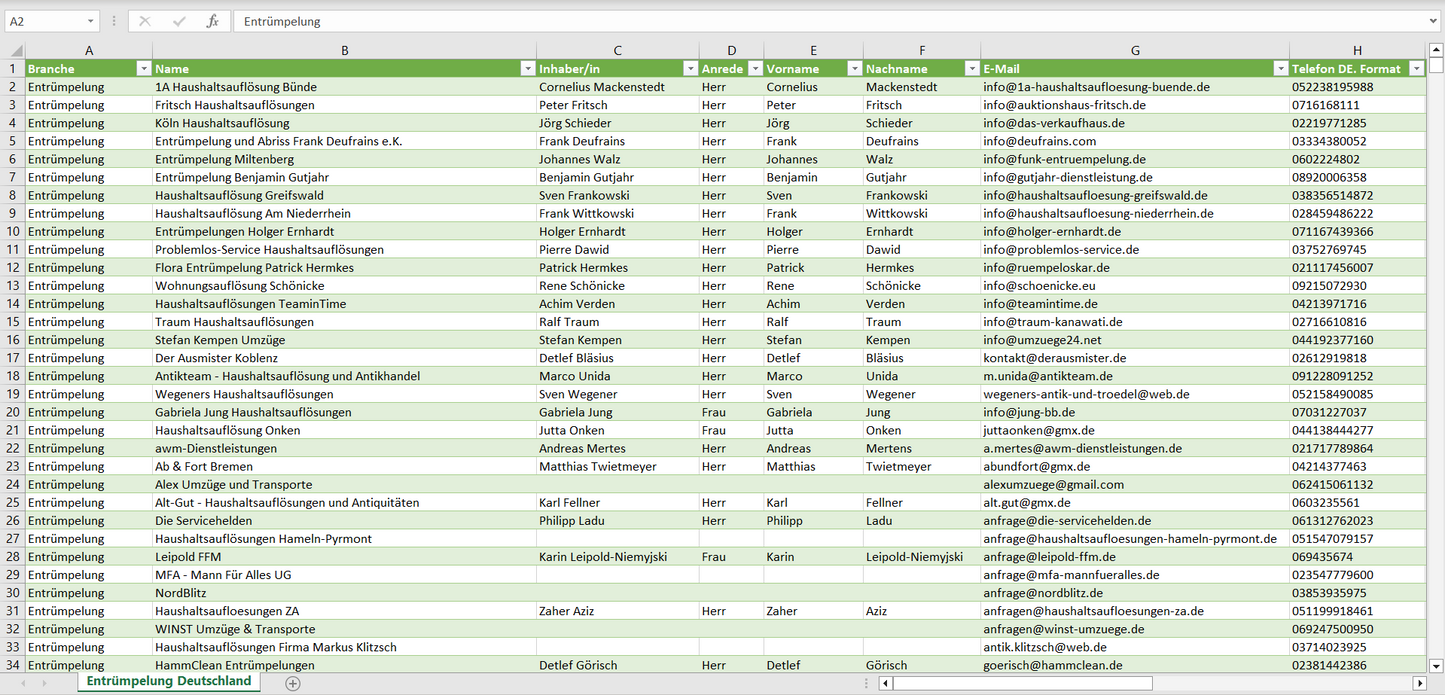Open the Name Box dropdown arrow
This screenshot has height=695, width=1445.
90,21
